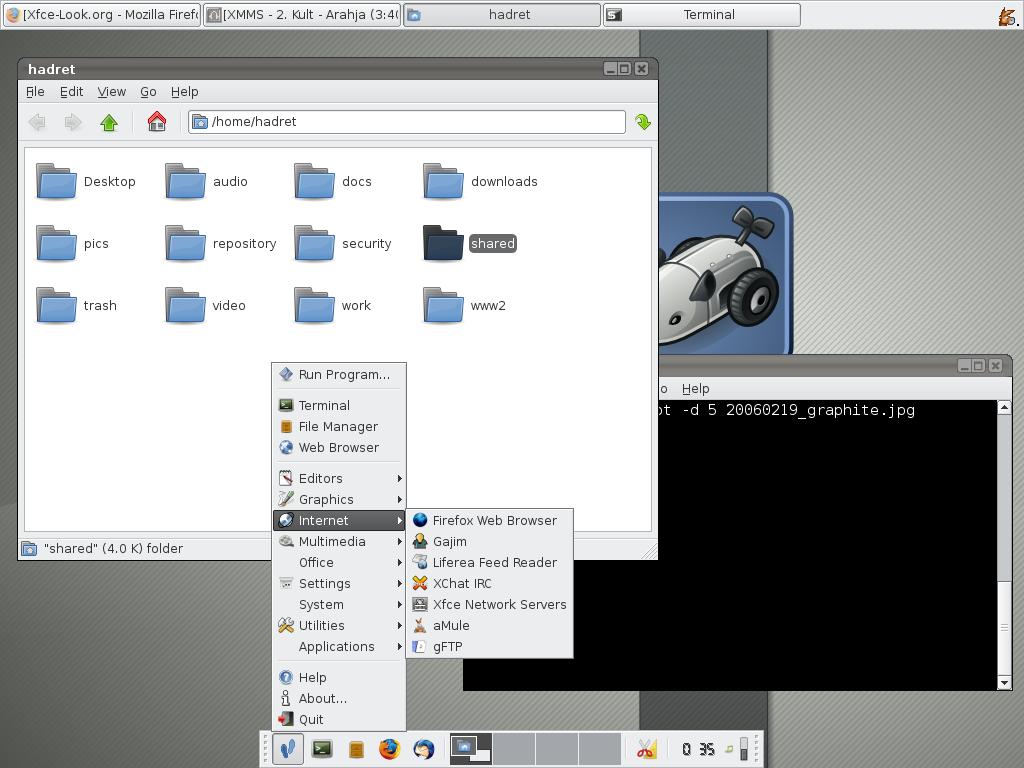The image size is (1024, 768).
Task: Expand the Editors submenu
Action: coord(340,479)
